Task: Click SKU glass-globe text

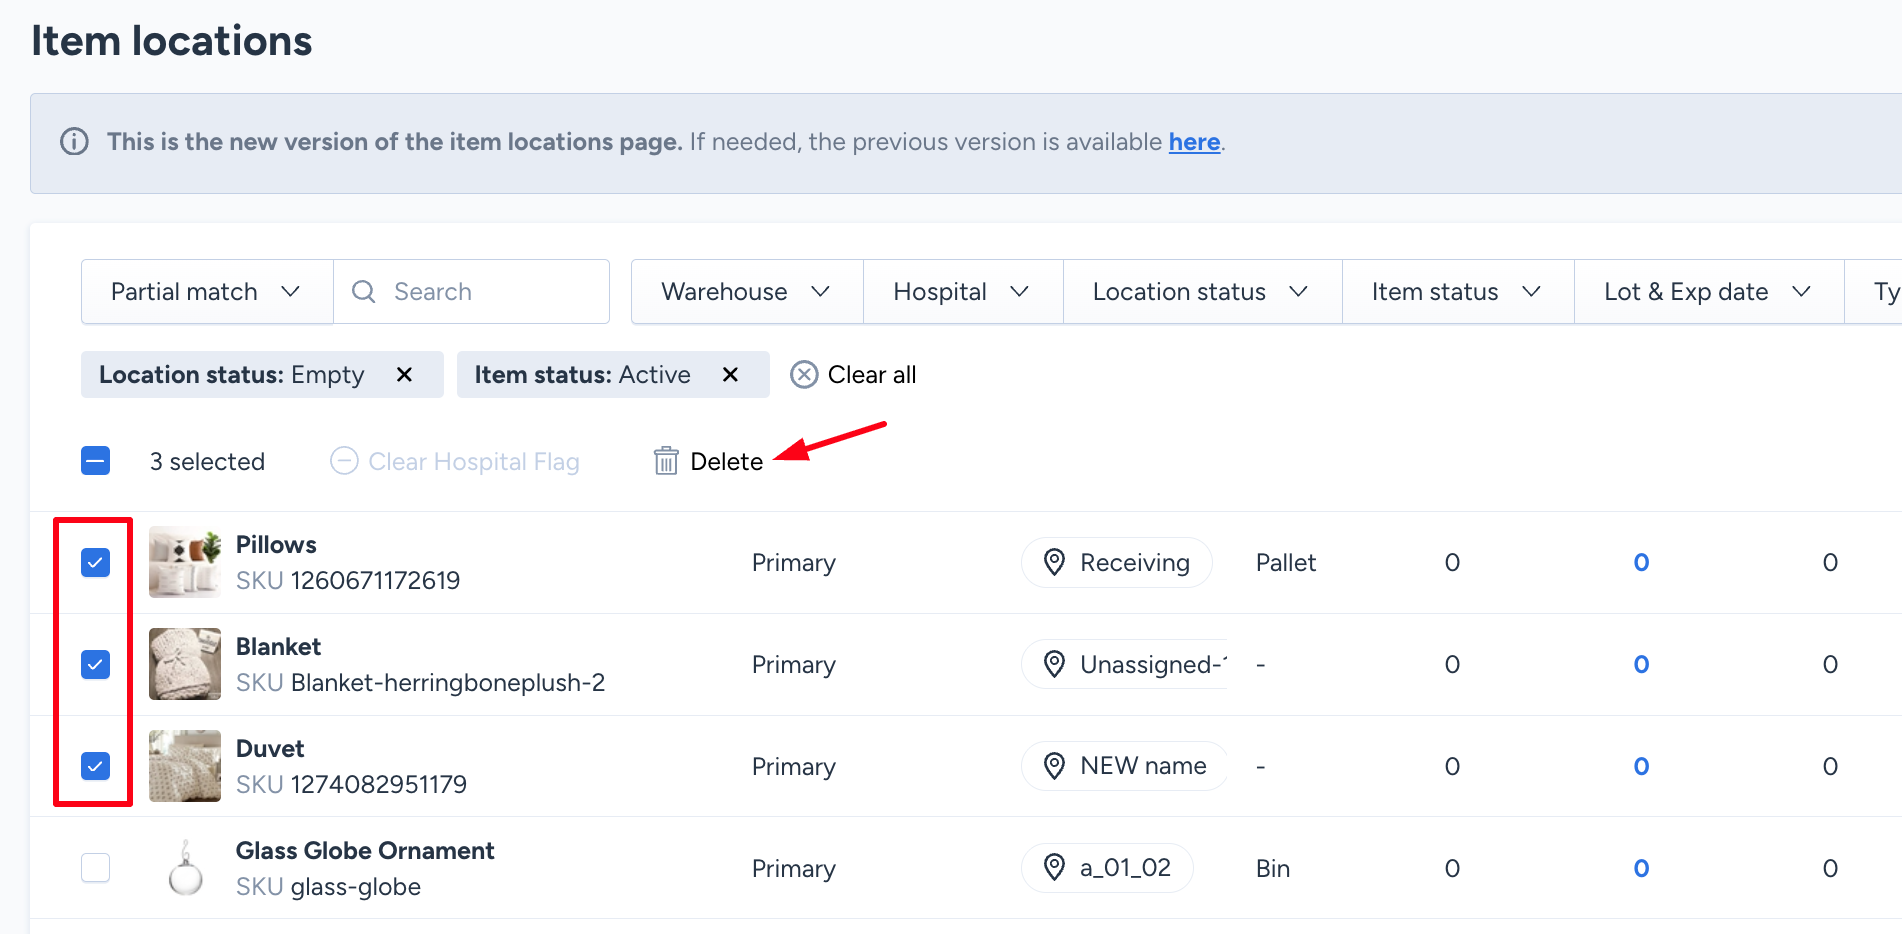Action: point(328,887)
